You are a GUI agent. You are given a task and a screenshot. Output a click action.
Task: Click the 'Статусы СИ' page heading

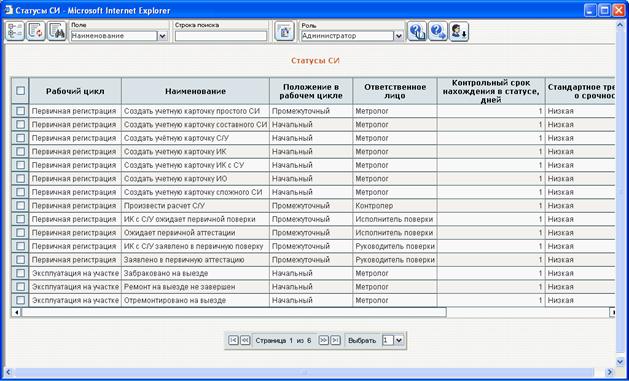point(315,61)
